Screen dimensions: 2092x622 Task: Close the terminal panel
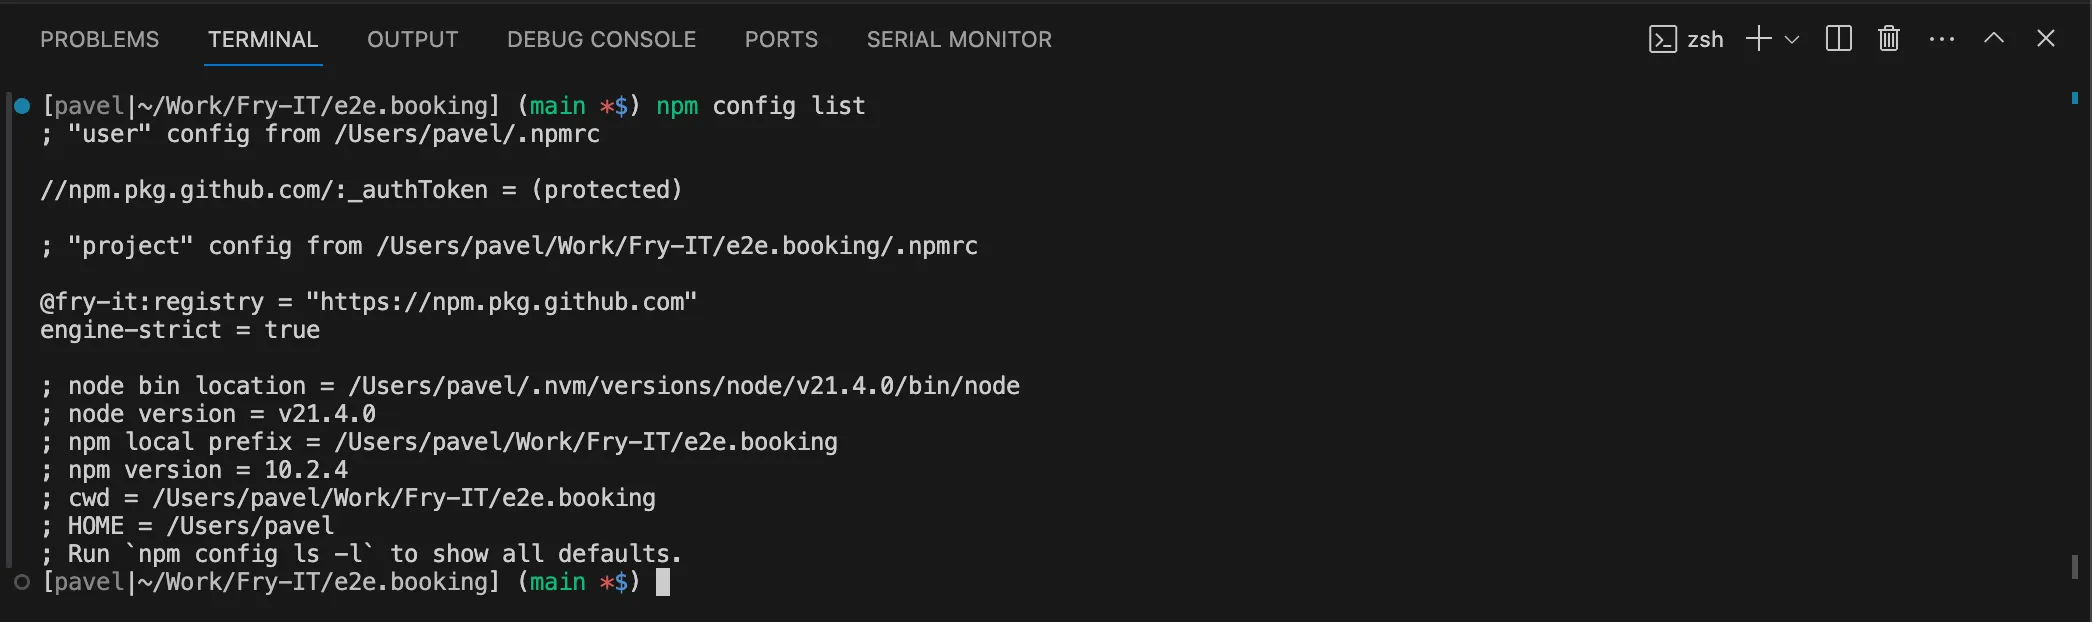tap(2045, 38)
